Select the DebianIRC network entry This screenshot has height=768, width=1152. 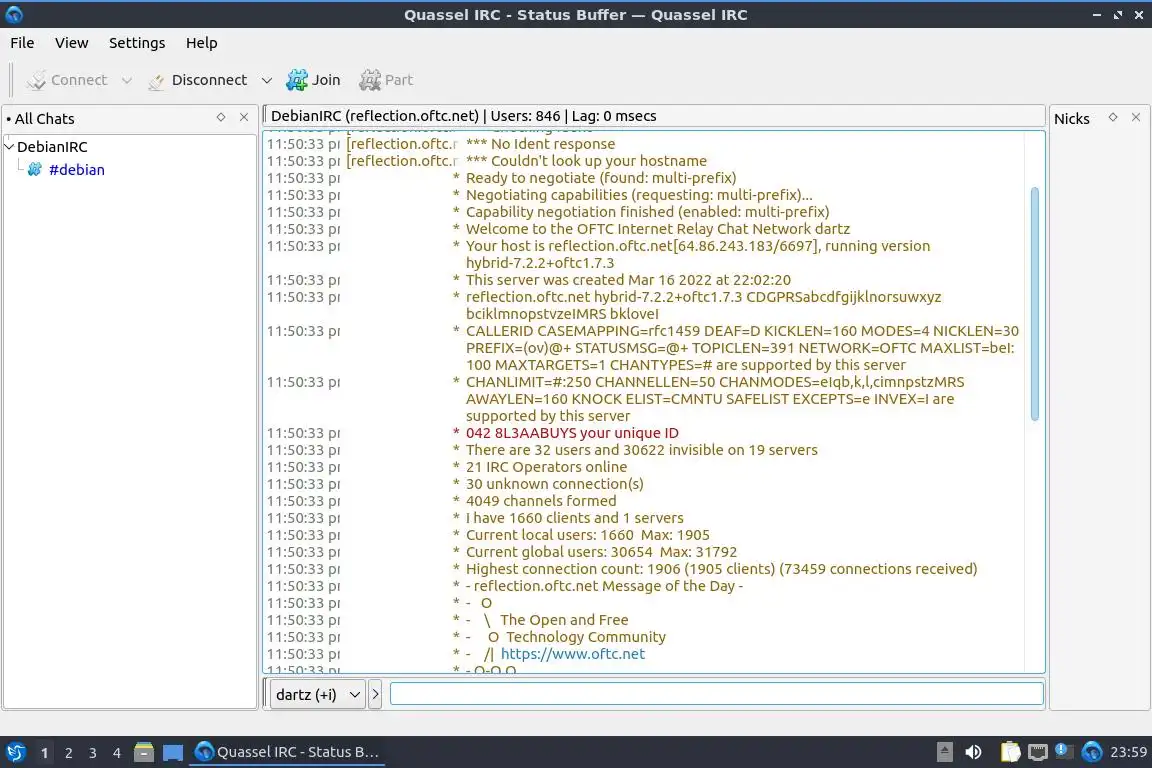click(x=52, y=146)
